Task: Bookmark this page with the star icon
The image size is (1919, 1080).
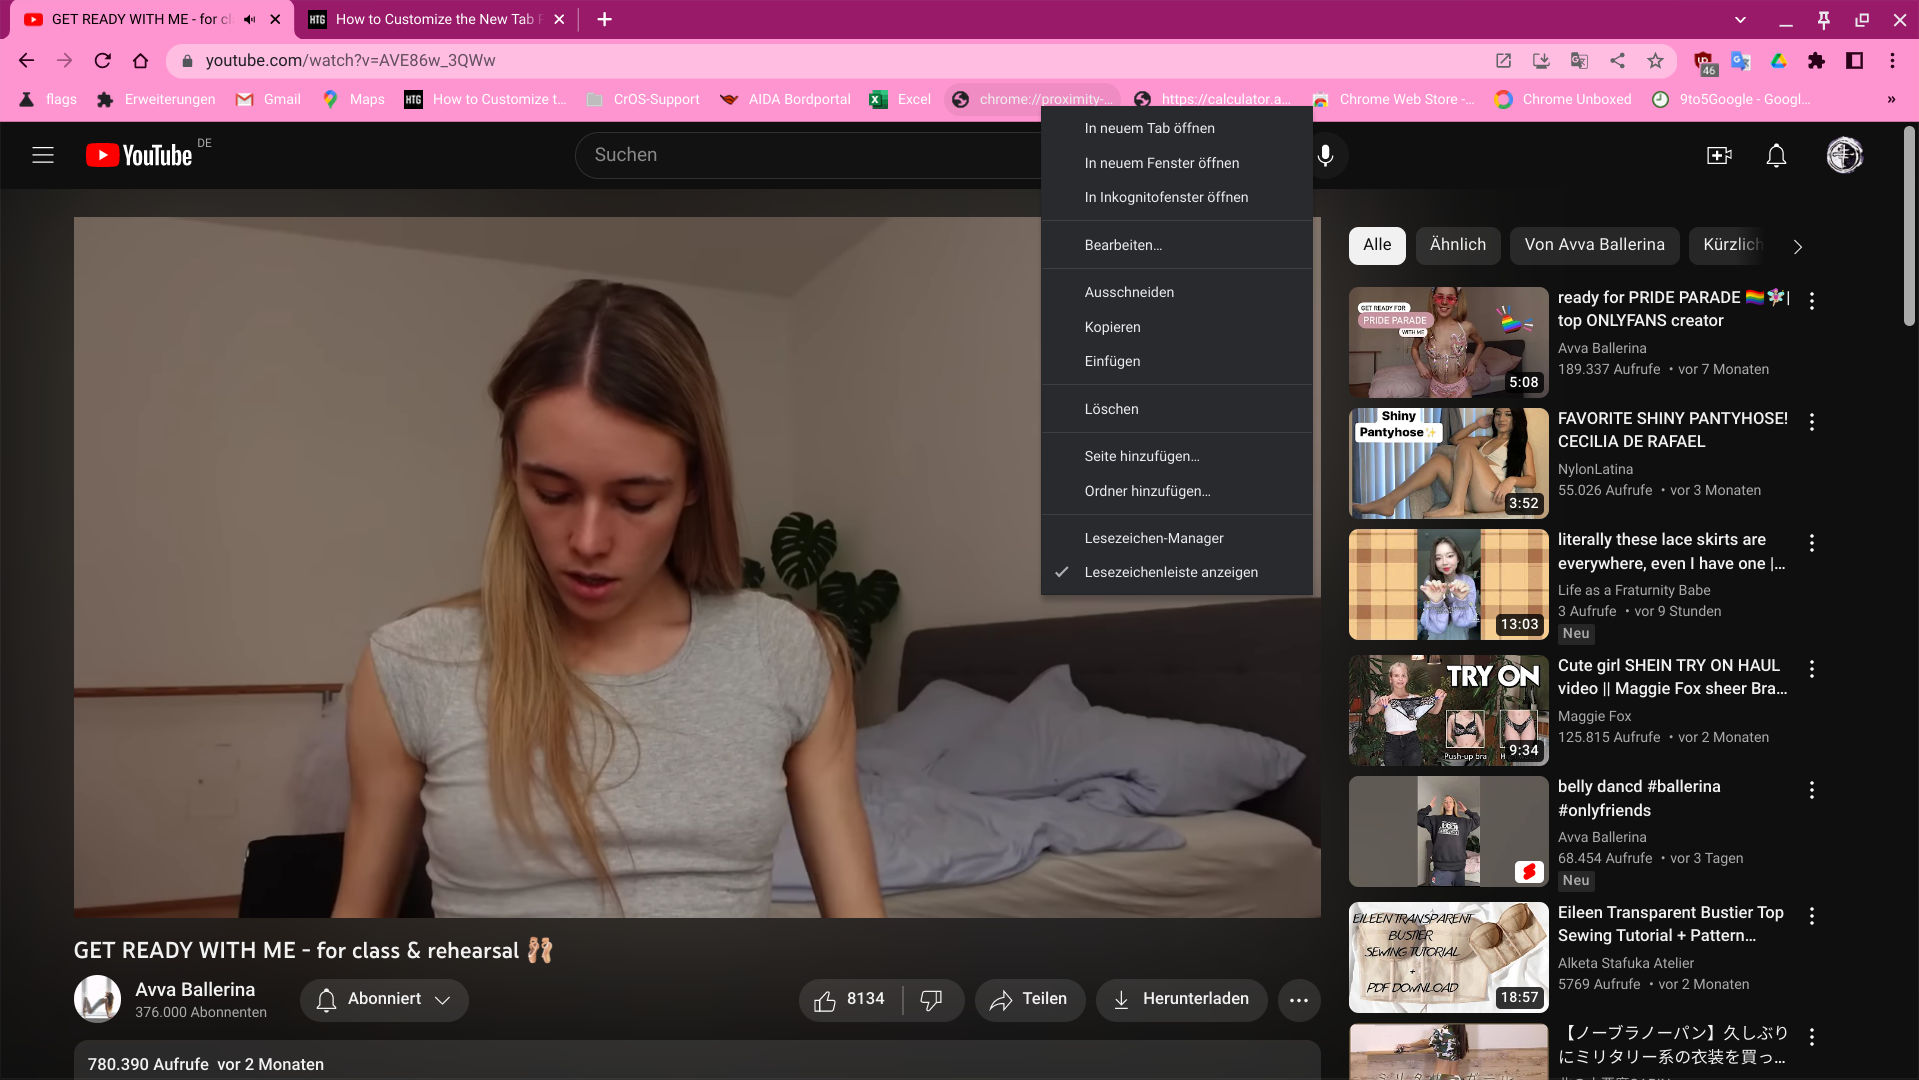Action: [1656, 61]
